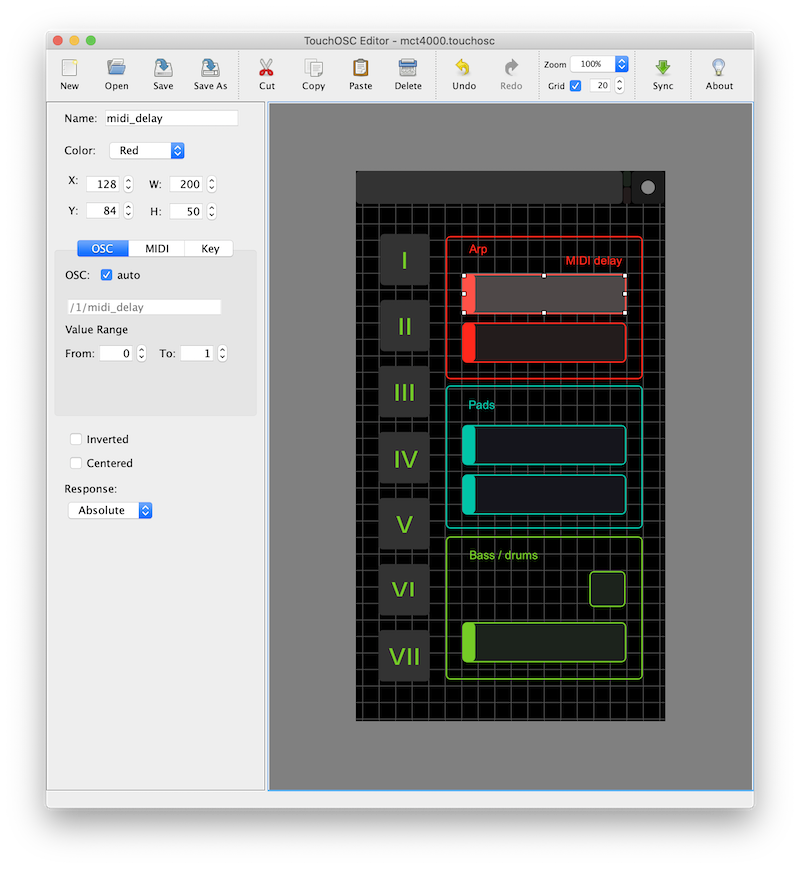Image resolution: width=800 pixels, height=869 pixels.
Task: Click the page I button in layout
Action: (x=404, y=260)
